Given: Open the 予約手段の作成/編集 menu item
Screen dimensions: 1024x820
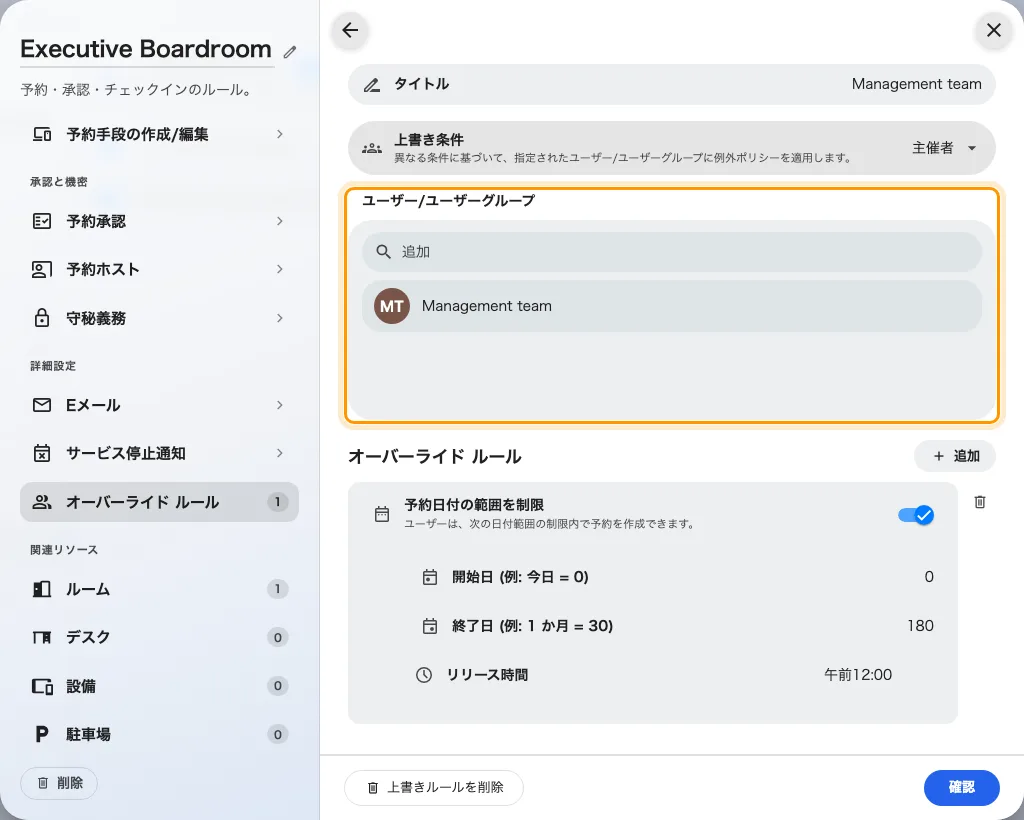Looking at the screenshot, I should 159,134.
